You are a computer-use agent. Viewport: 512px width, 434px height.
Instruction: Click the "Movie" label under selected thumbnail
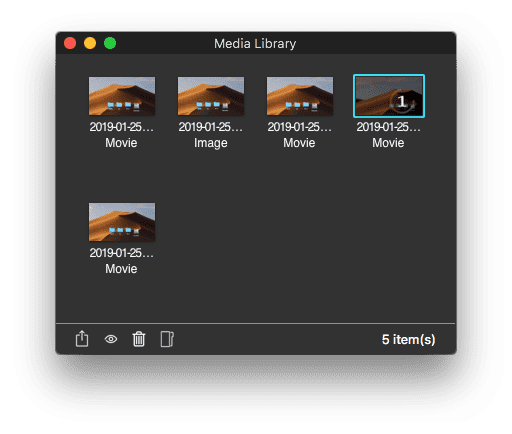click(x=388, y=143)
